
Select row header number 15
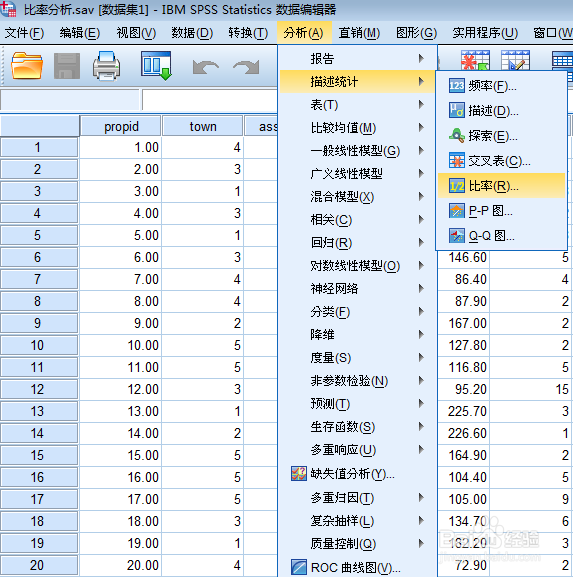coord(39,455)
